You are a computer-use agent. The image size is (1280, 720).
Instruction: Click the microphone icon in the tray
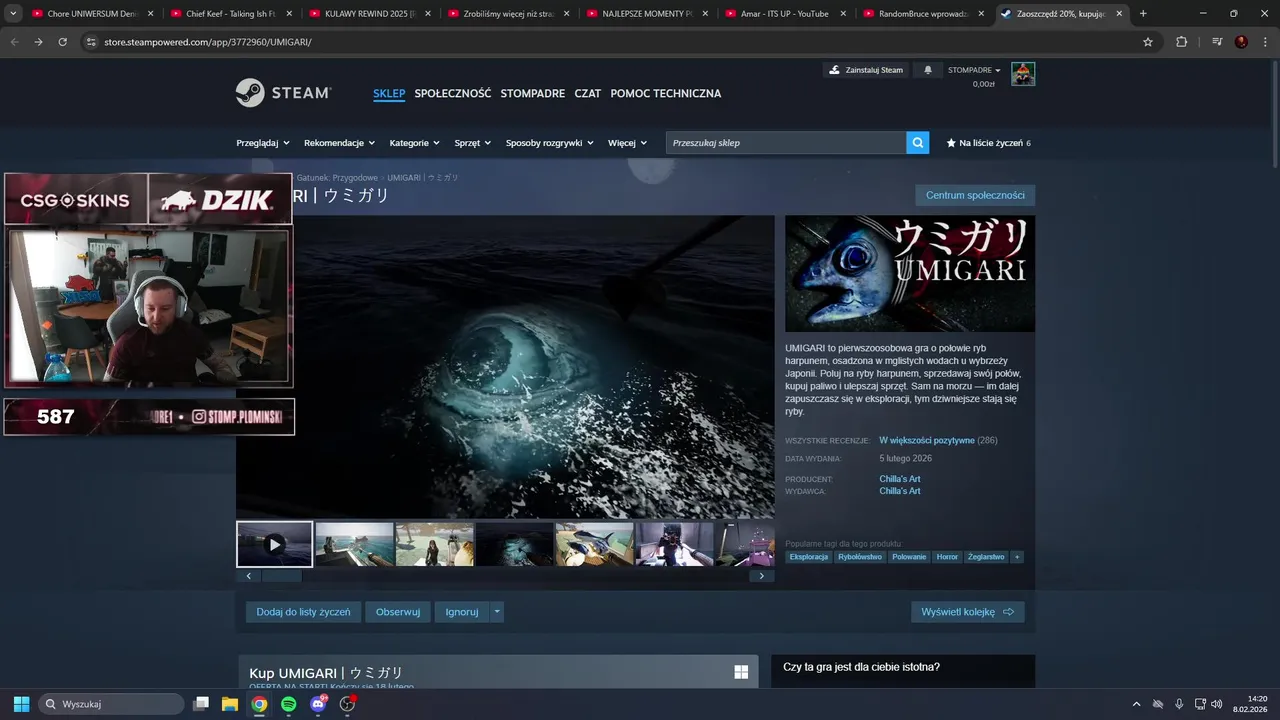[x=1179, y=704]
